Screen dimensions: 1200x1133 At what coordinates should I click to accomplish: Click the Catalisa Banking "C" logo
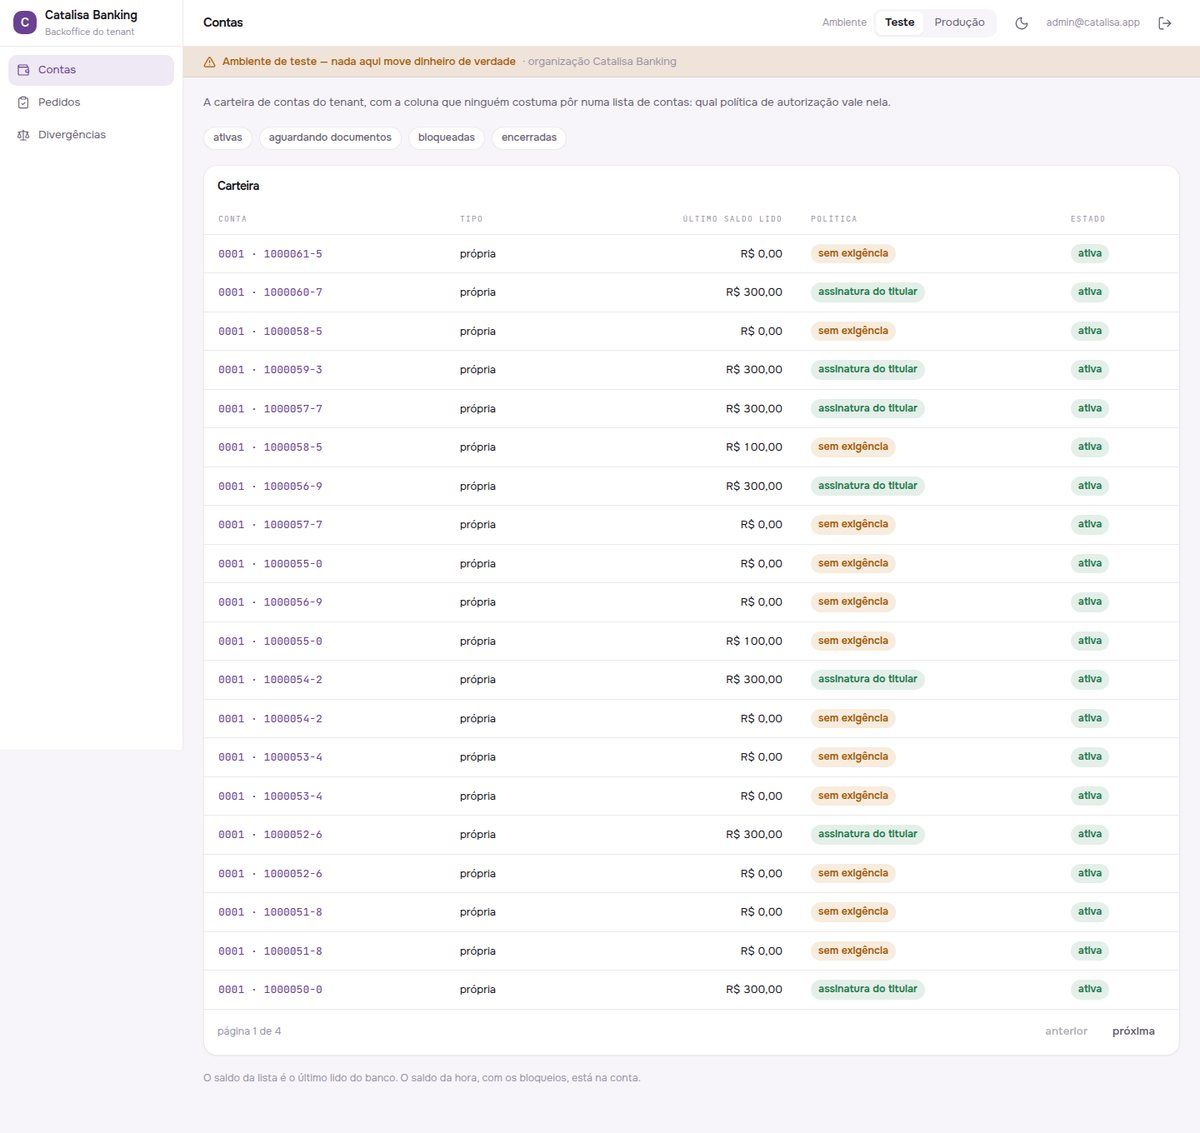pos(25,22)
